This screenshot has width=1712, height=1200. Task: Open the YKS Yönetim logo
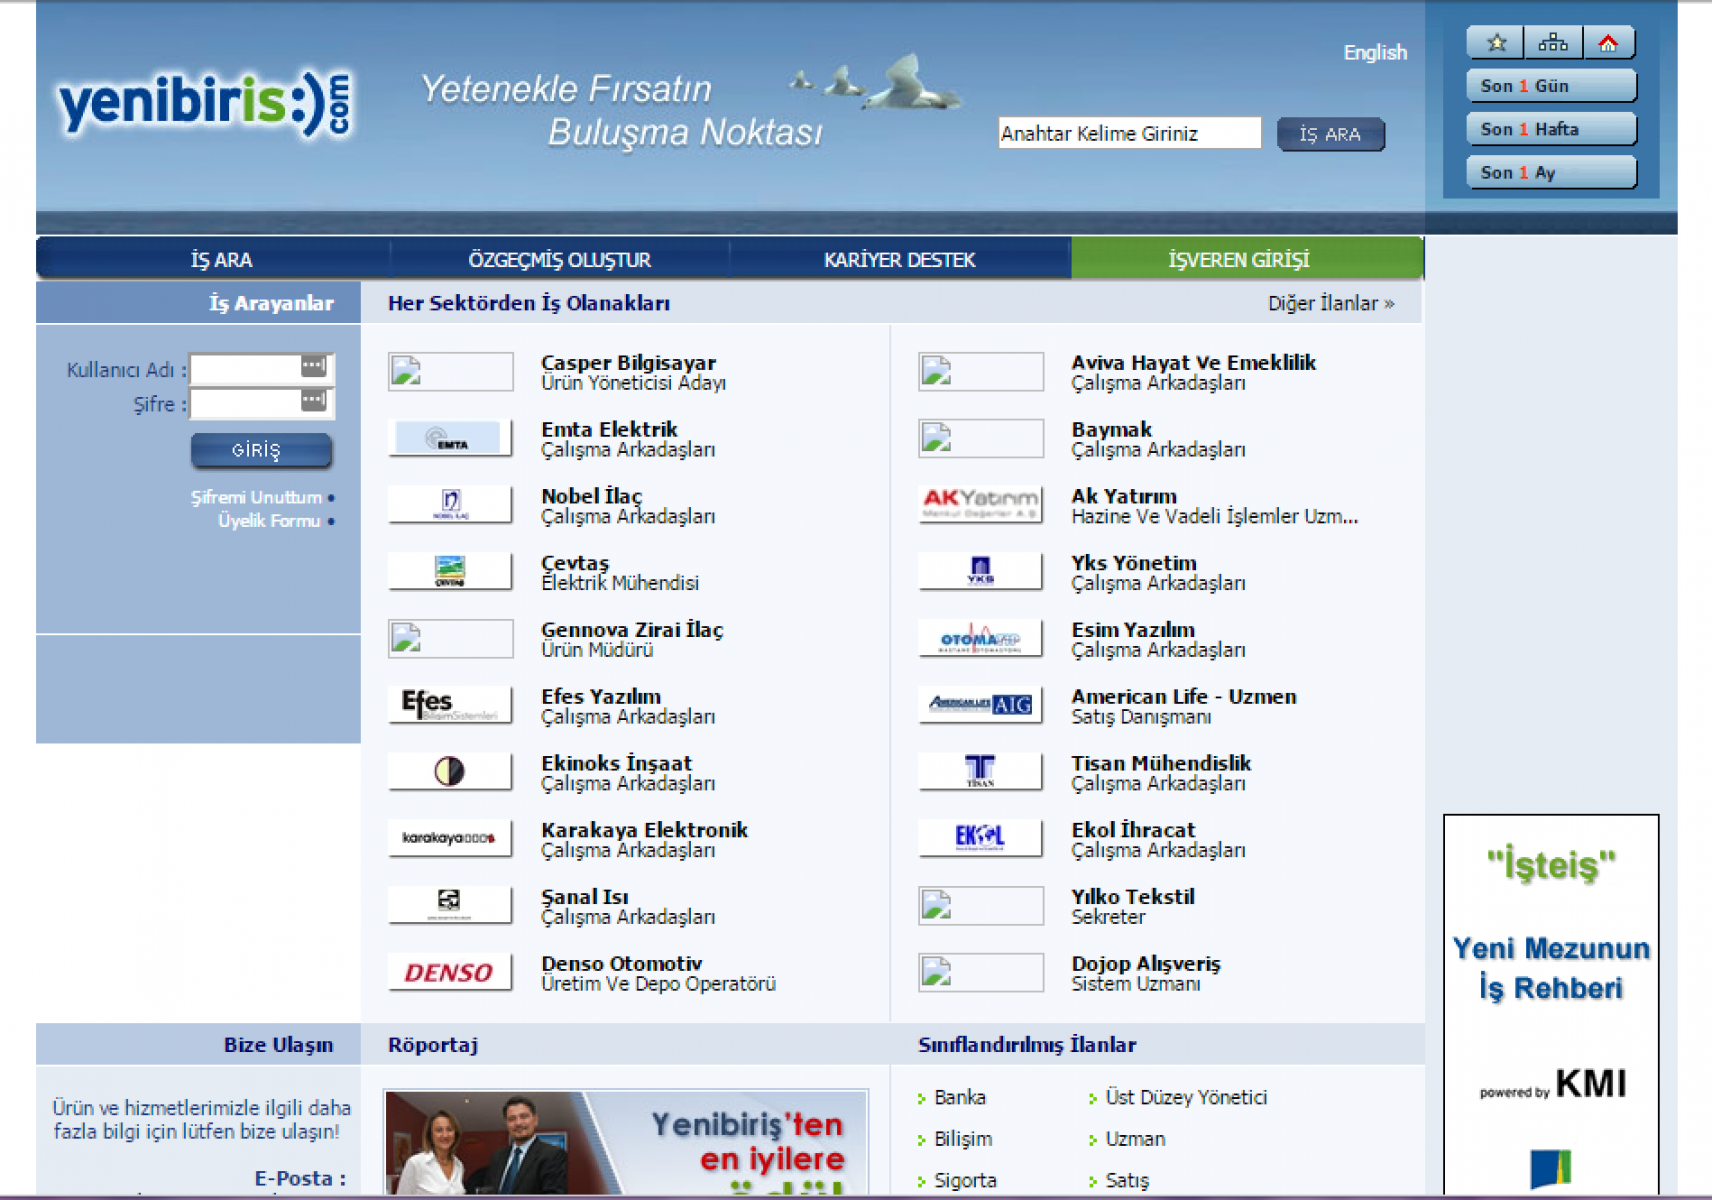(x=980, y=571)
